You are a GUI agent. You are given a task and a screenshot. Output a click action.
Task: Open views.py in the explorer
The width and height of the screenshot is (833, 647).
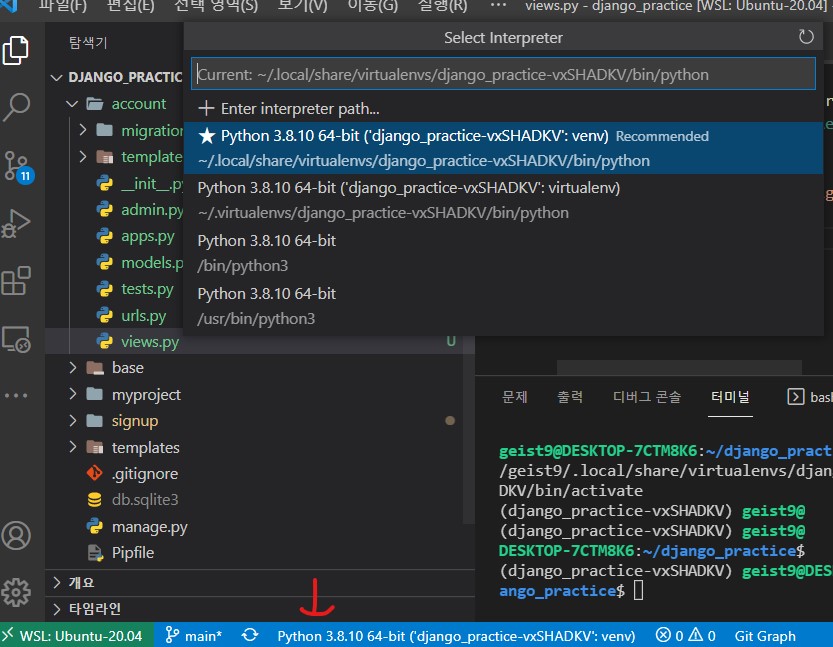pos(150,342)
